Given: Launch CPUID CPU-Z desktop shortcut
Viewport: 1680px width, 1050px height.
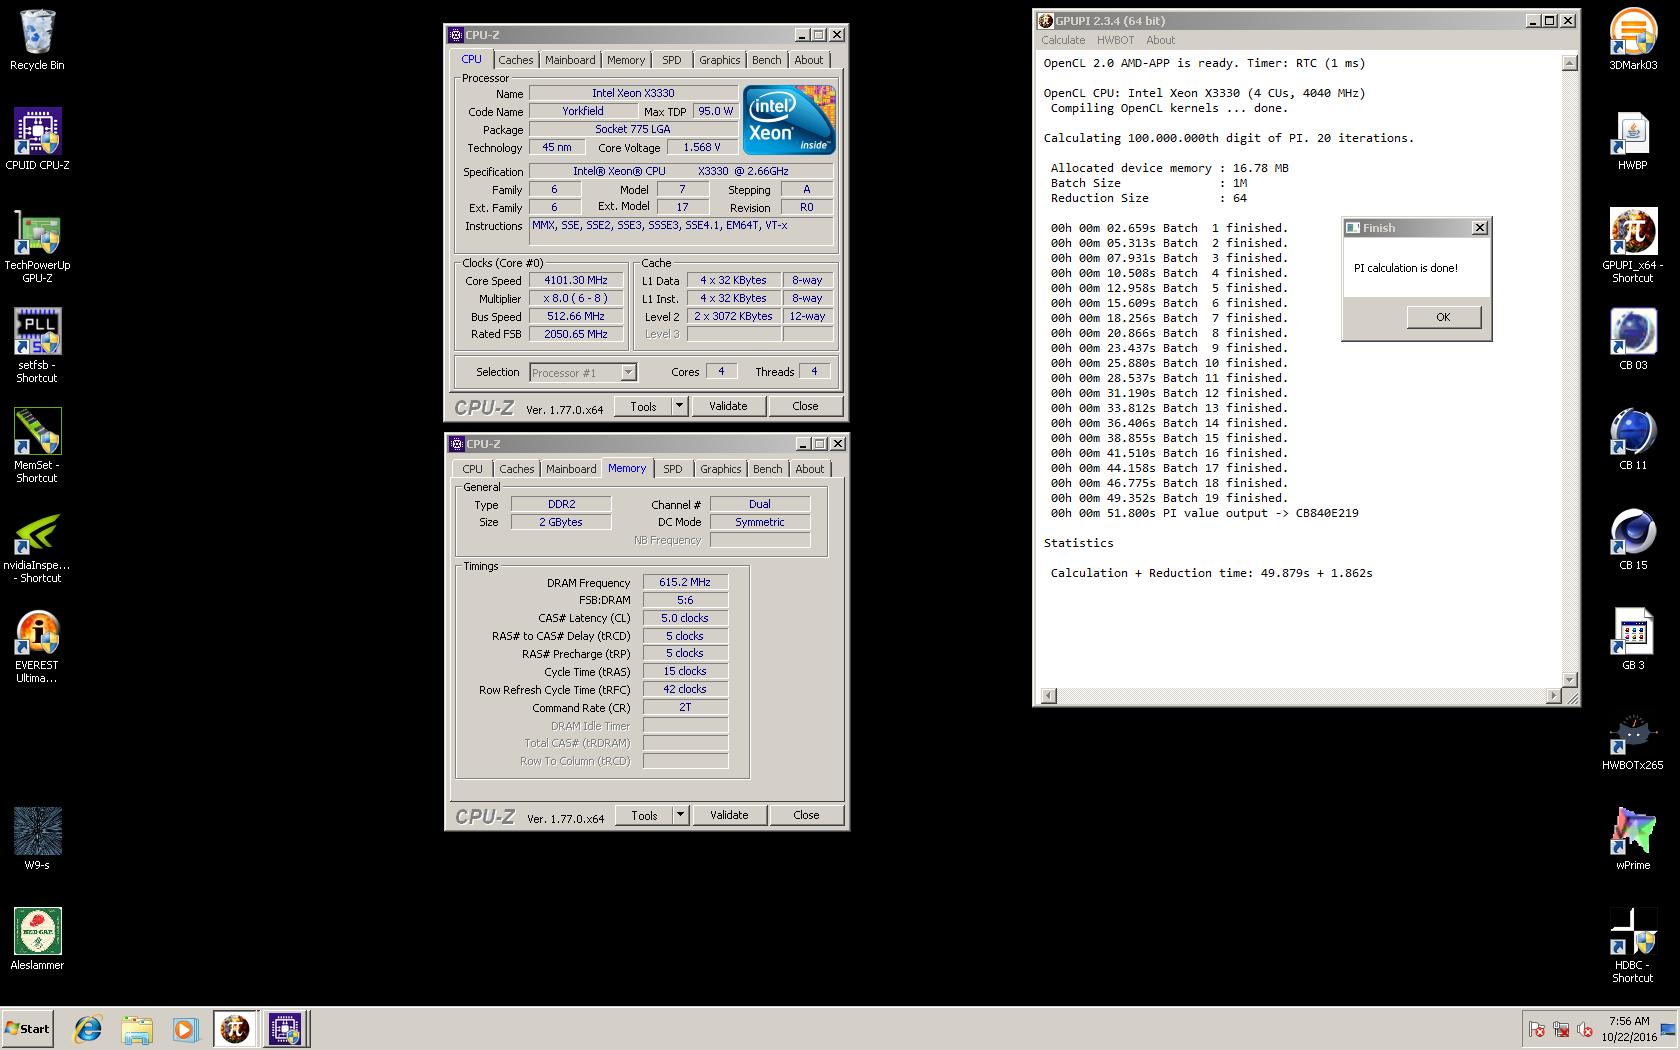Looking at the screenshot, I should pyautogui.click(x=37, y=140).
